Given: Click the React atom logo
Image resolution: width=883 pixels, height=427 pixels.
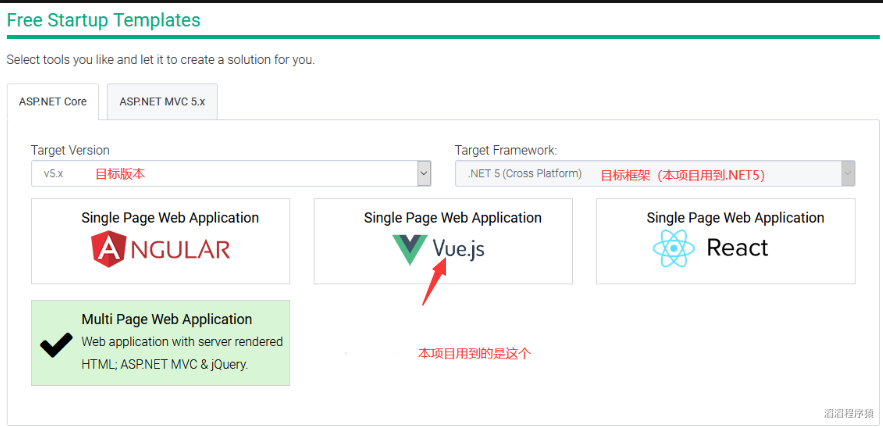Looking at the screenshot, I should 674,248.
